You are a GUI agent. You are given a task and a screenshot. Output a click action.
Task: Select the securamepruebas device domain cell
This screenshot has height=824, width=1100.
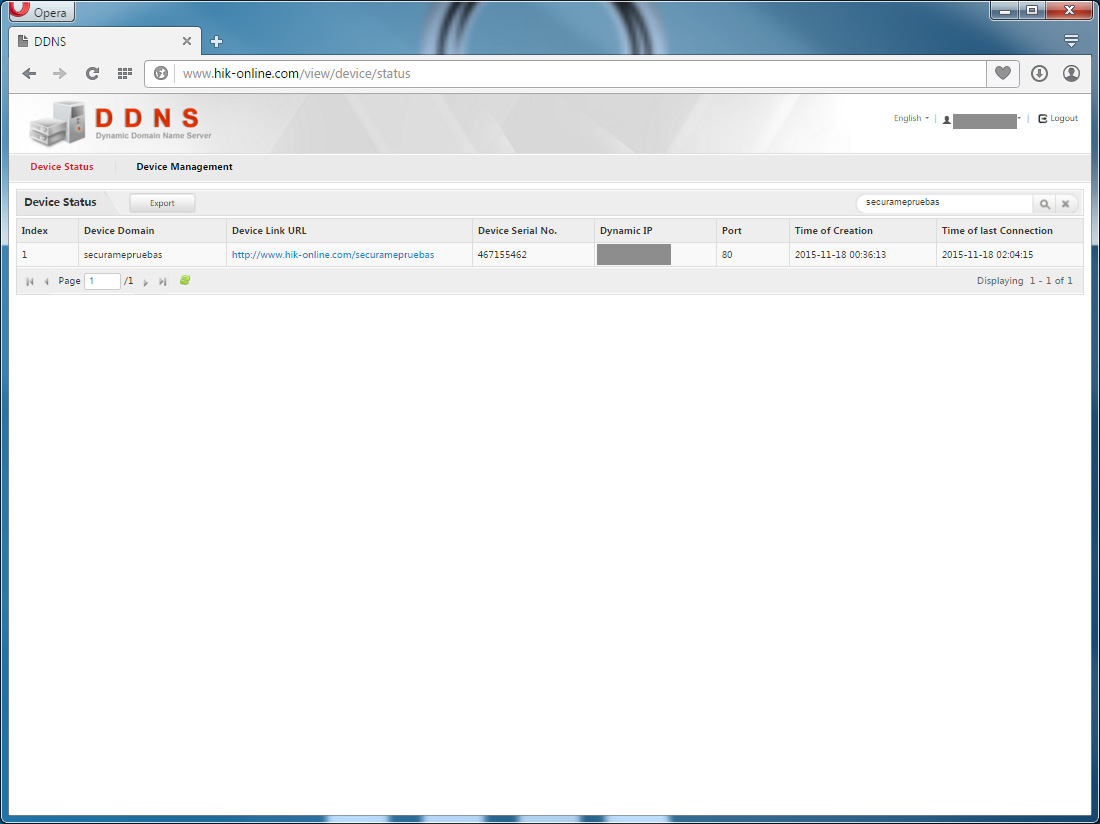(152, 255)
